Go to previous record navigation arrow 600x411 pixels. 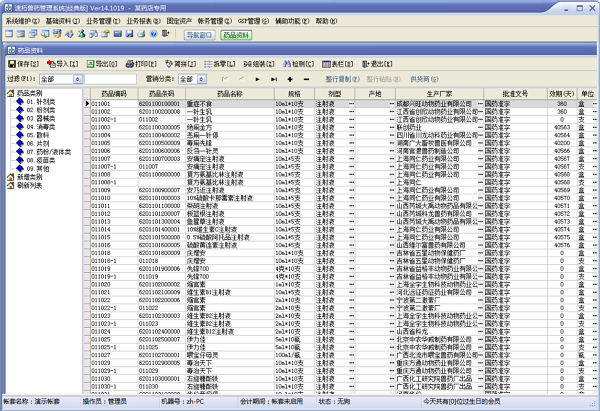[241, 79]
